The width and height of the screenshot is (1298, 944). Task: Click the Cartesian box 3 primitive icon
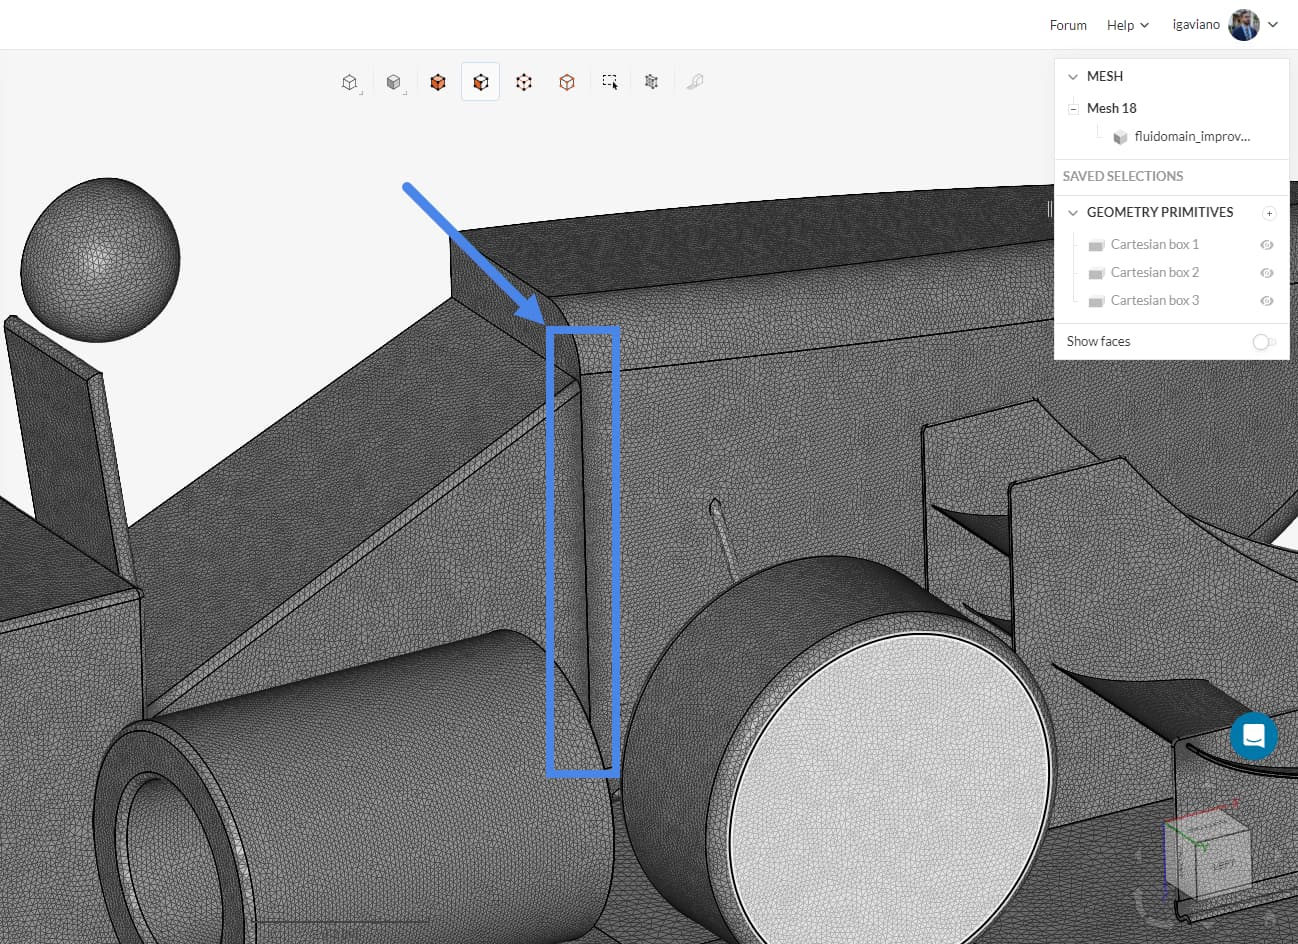pos(1096,301)
